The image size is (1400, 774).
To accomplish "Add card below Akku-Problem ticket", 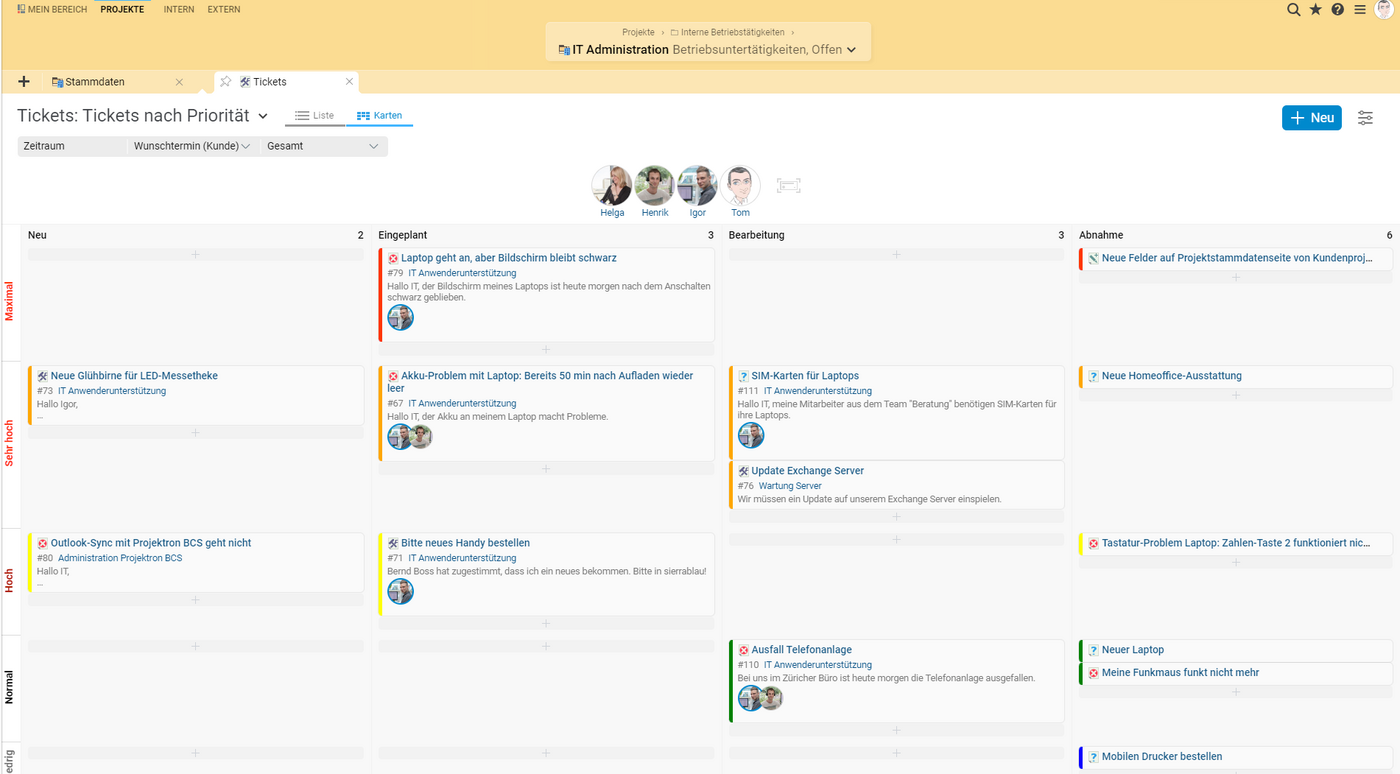I will (546, 469).
